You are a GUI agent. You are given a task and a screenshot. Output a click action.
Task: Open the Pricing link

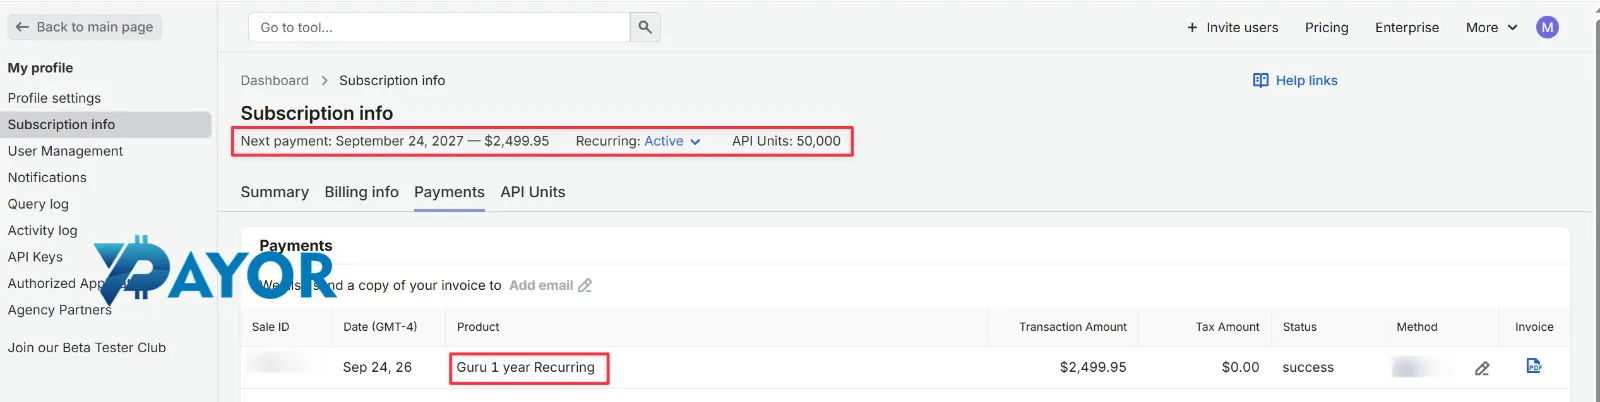click(1326, 27)
